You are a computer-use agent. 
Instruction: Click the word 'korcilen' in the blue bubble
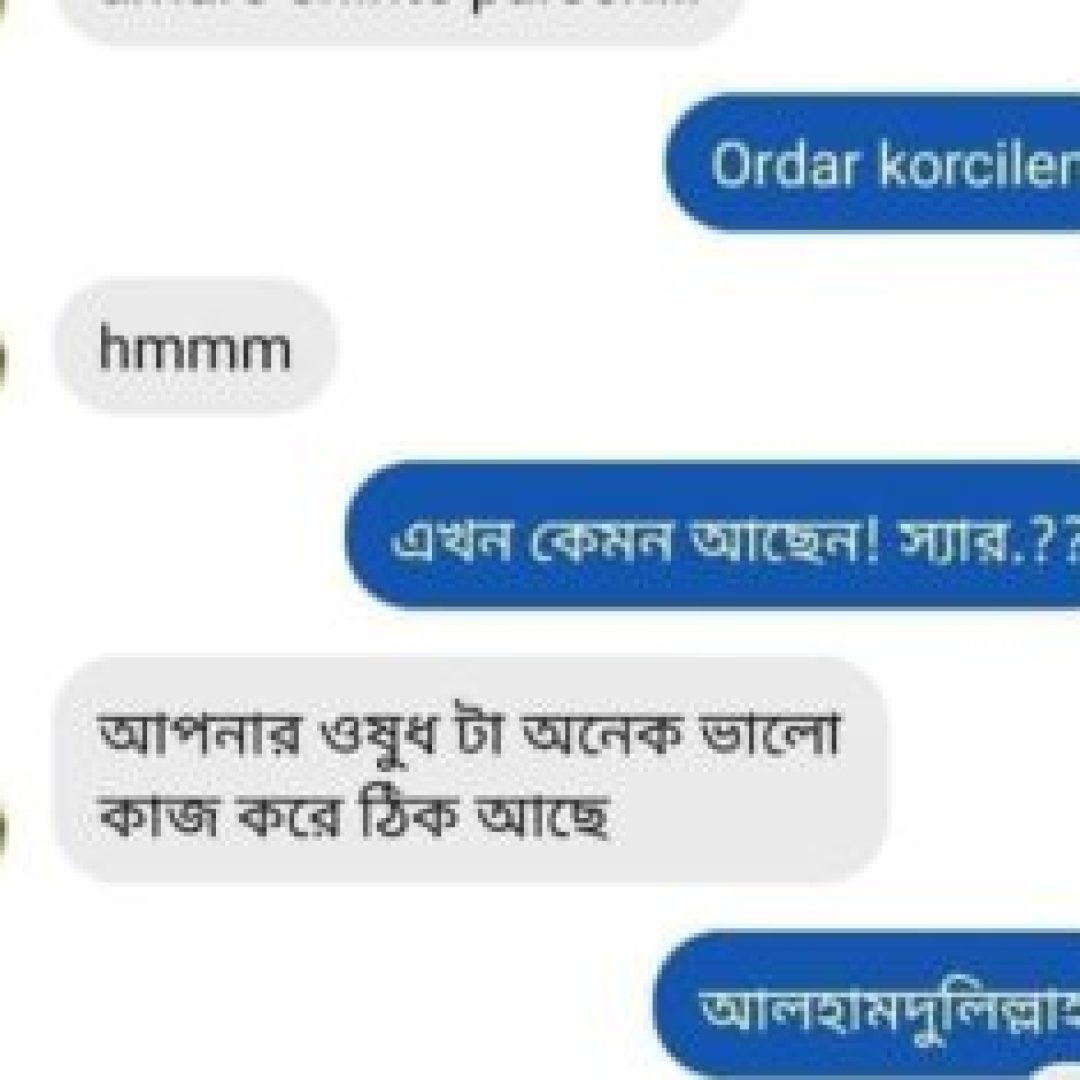[x=979, y=165]
